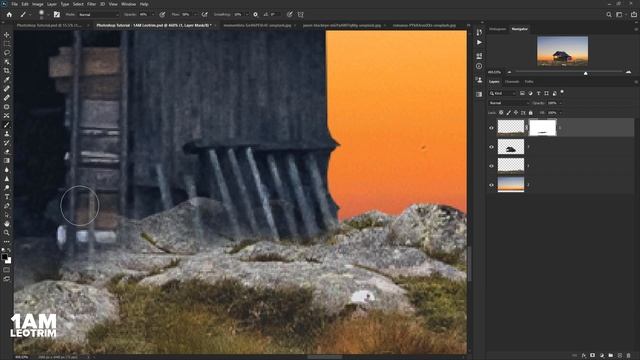Click Add layer mask icon
Image resolution: width=640 pixels, height=360 pixels.
pyautogui.click(x=593, y=356)
